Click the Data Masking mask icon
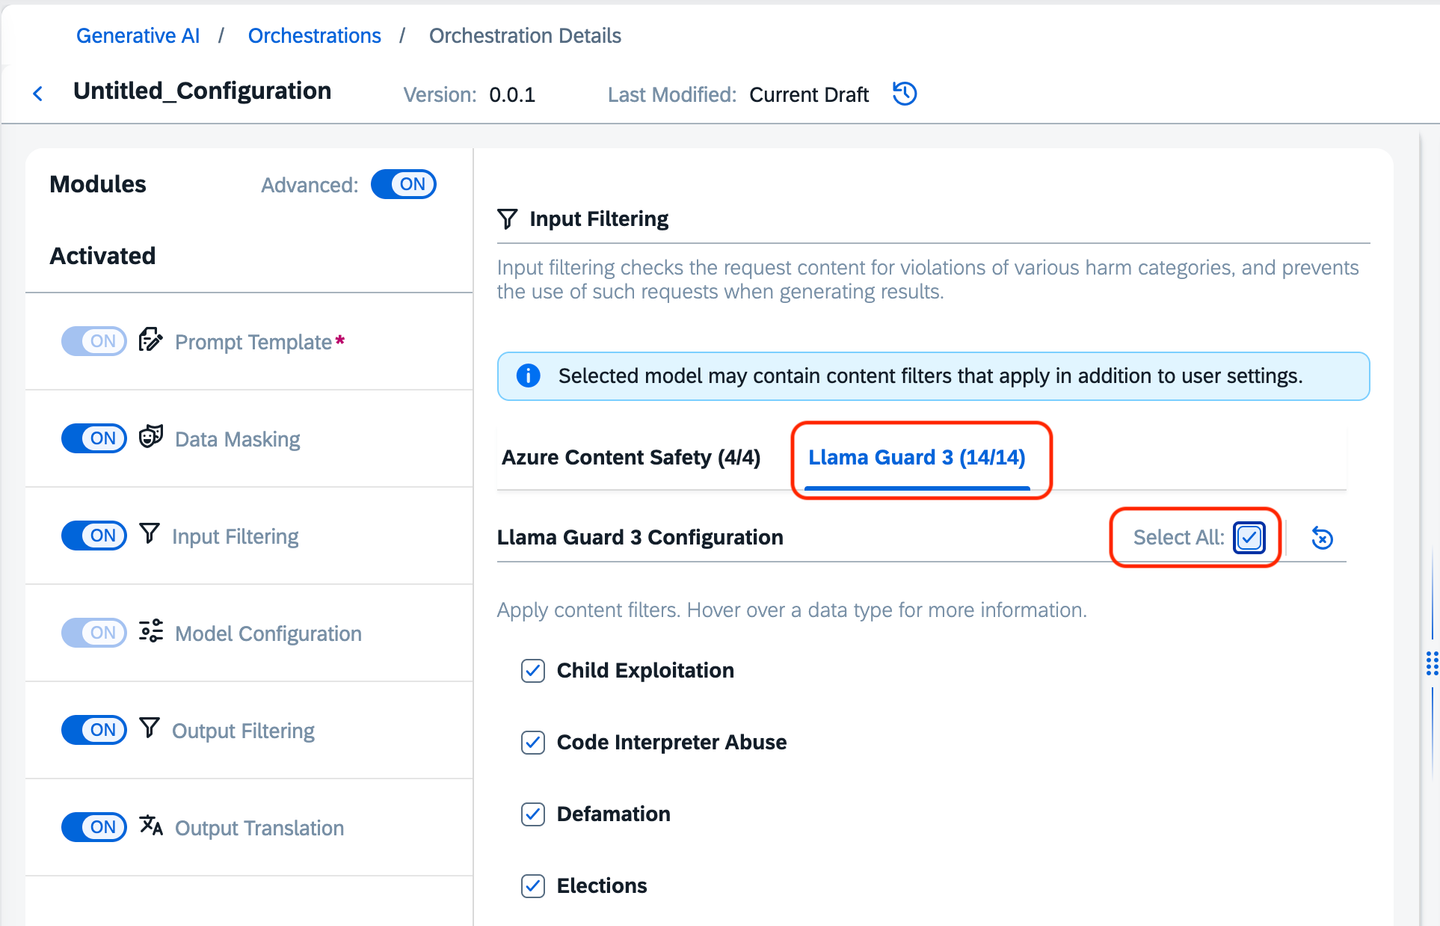1440x926 pixels. (151, 437)
